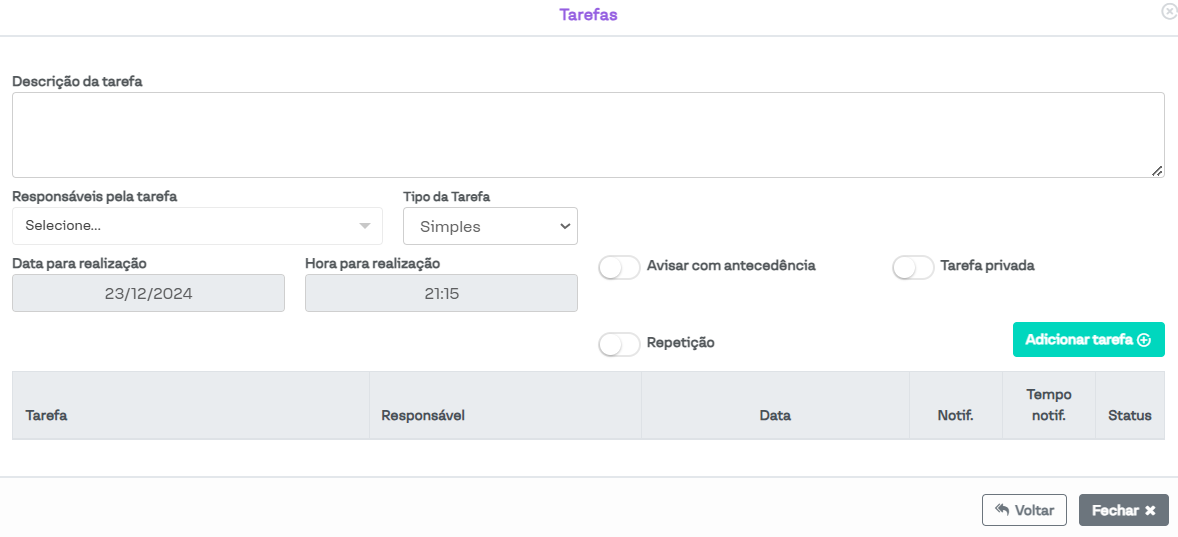Close the Tarefas dialog with the X icon
1178x537 pixels.
coord(1169,11)
